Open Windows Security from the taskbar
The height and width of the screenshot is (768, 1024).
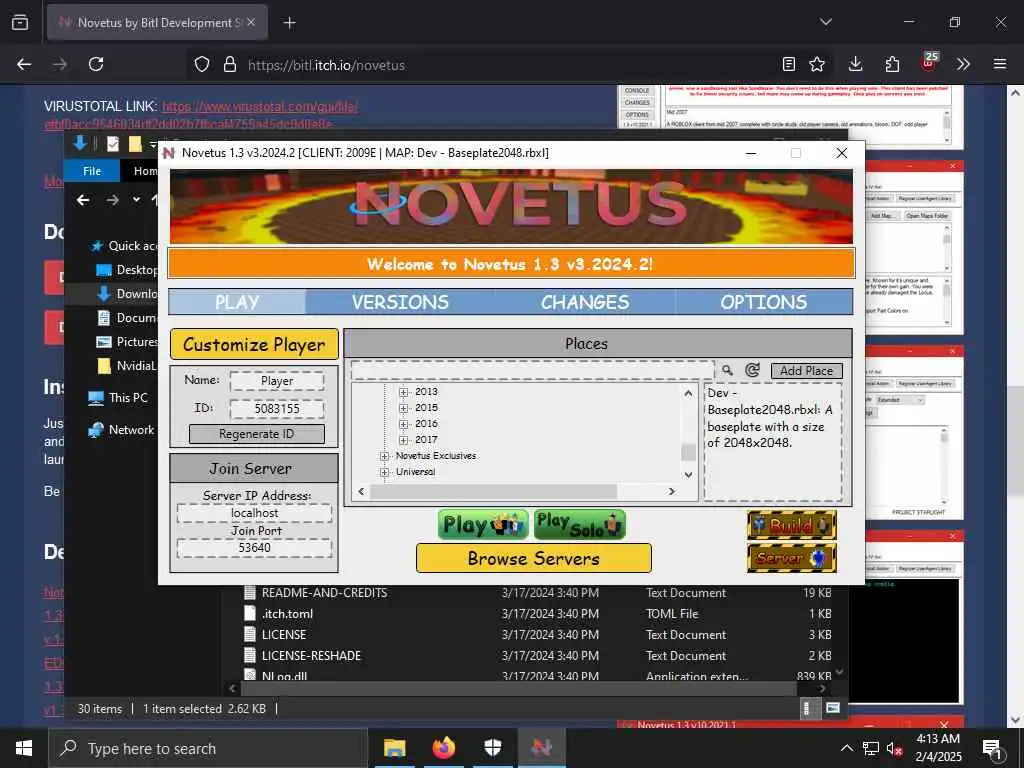click(x=493, y=748)
